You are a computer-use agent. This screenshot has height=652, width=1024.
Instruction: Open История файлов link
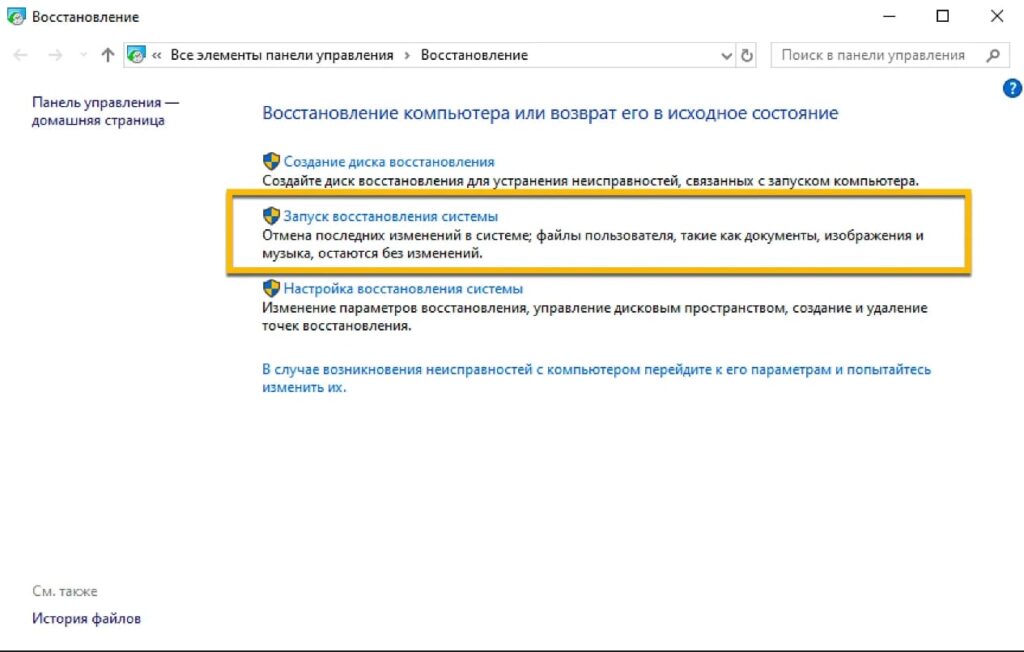(x=86, y=618)
